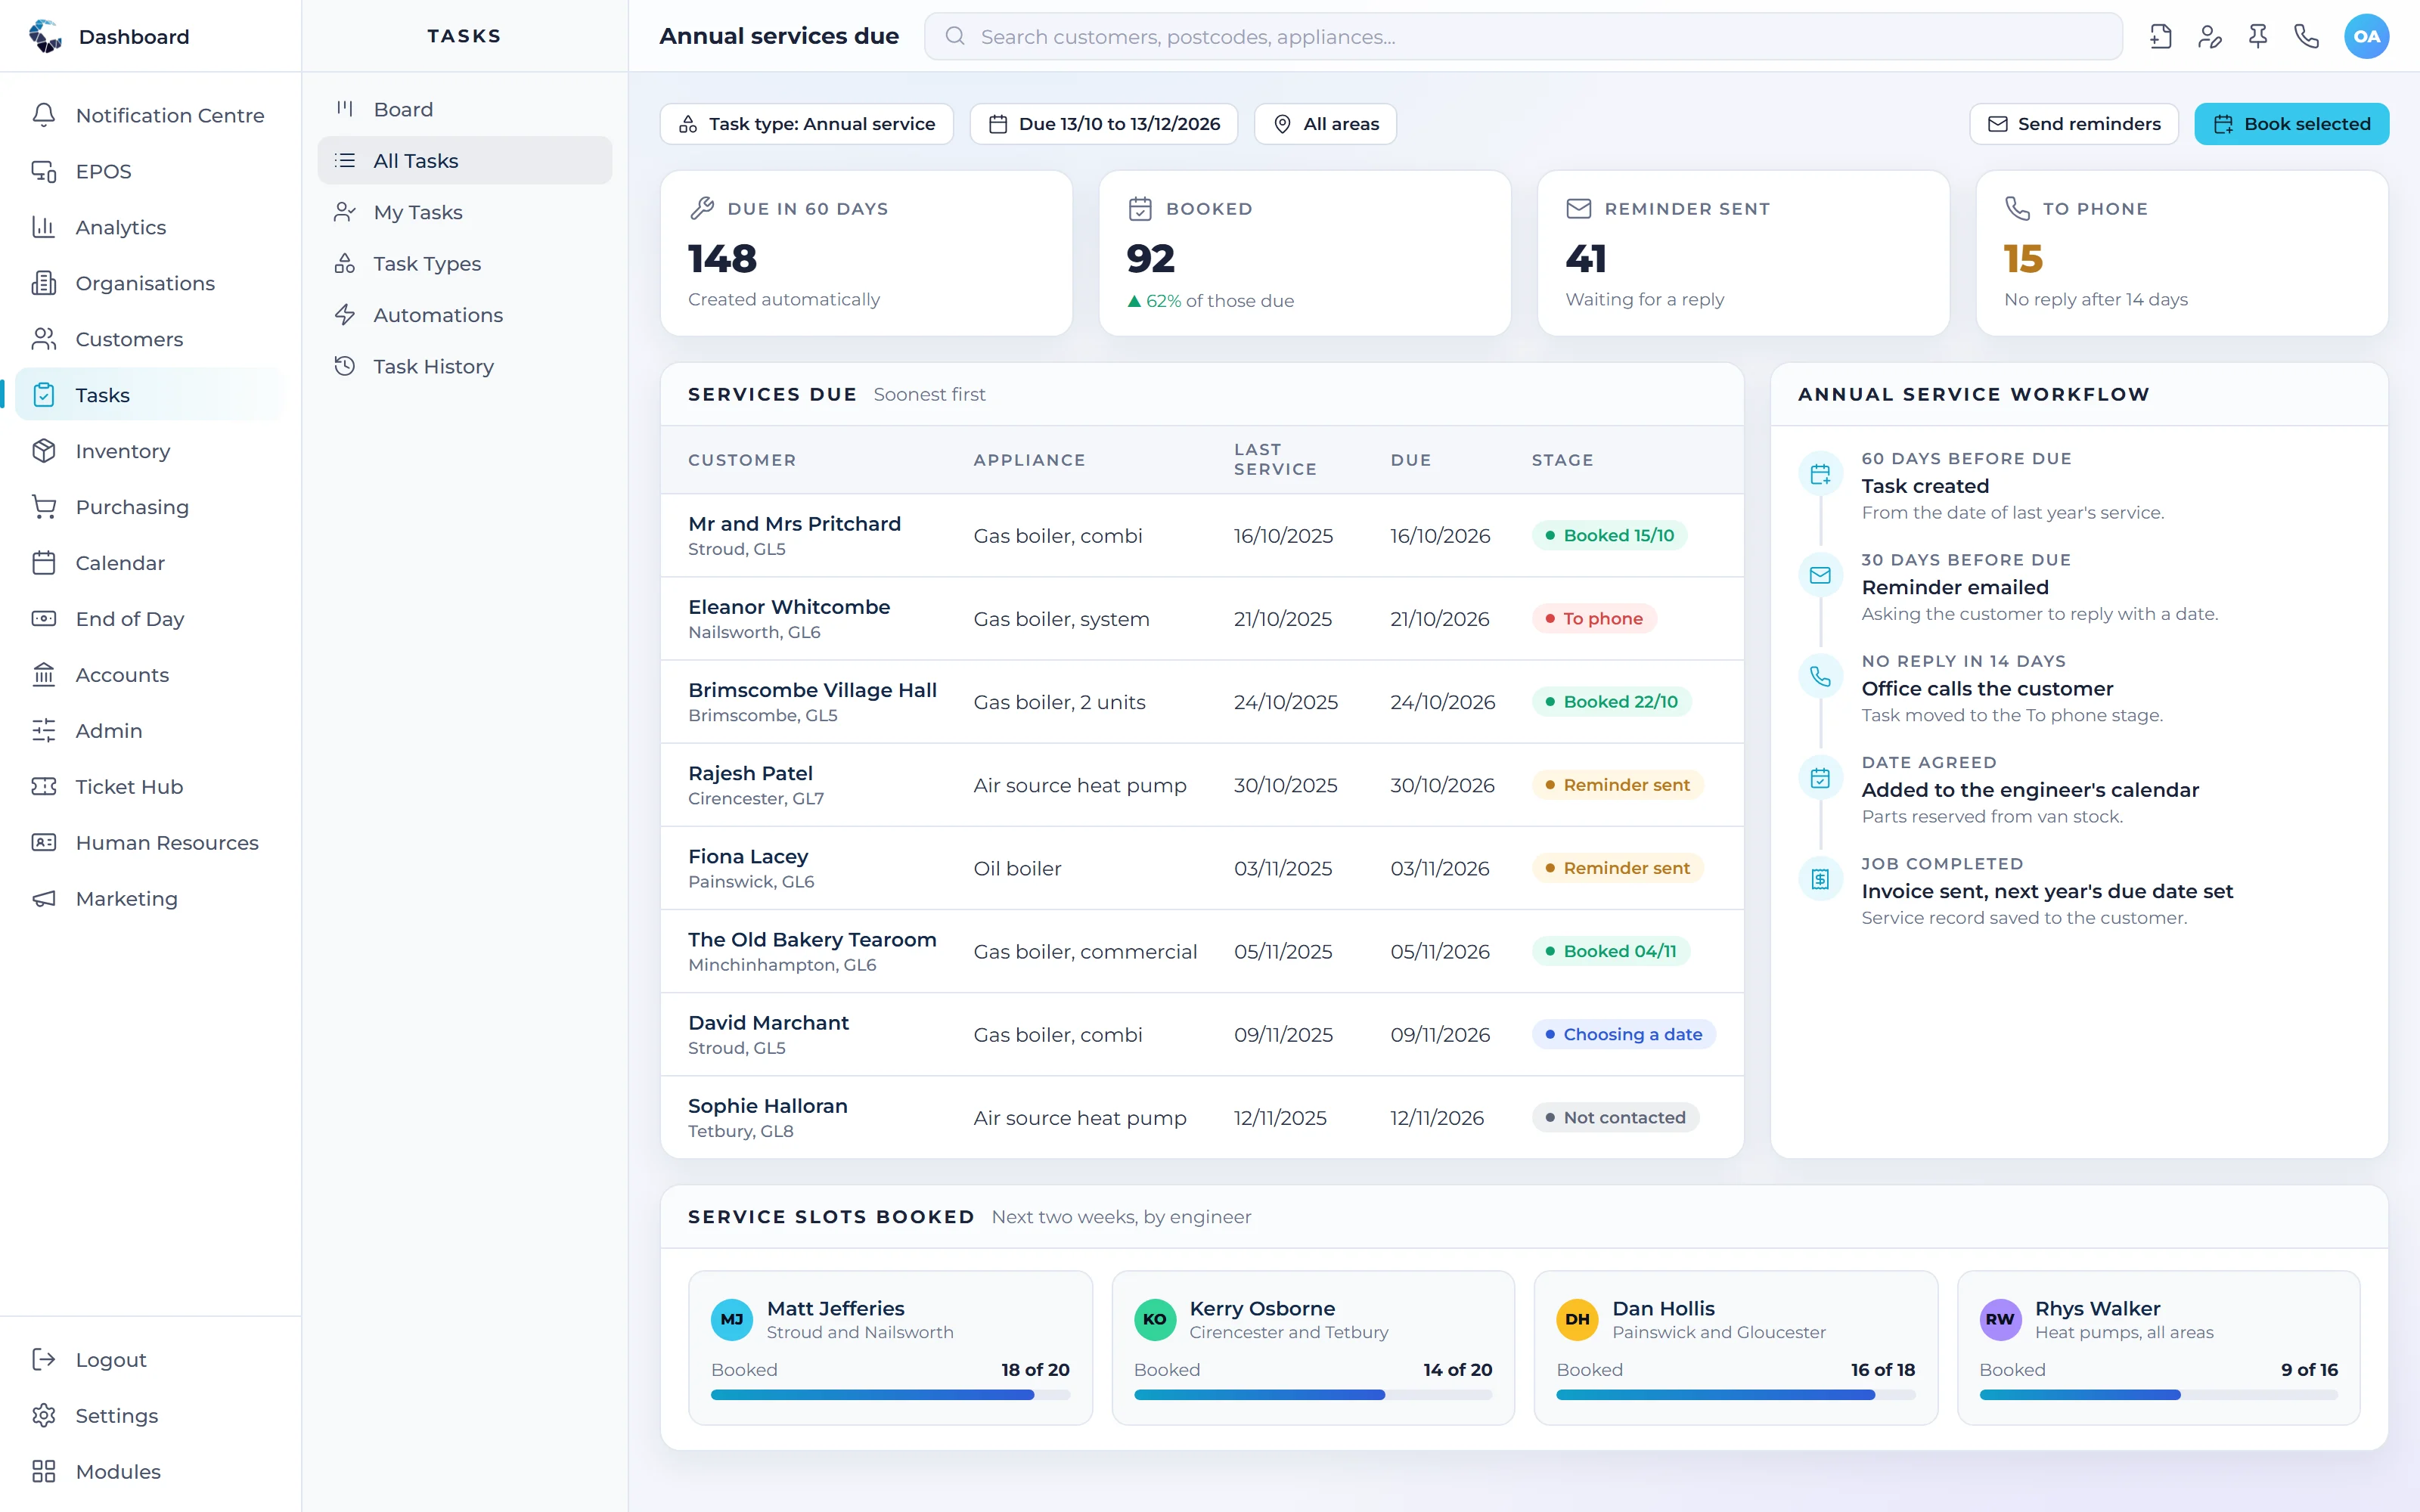Click the 'Choosing a date' stage badge
Viewport: 2420px width, 1512px height.
1624,1034
